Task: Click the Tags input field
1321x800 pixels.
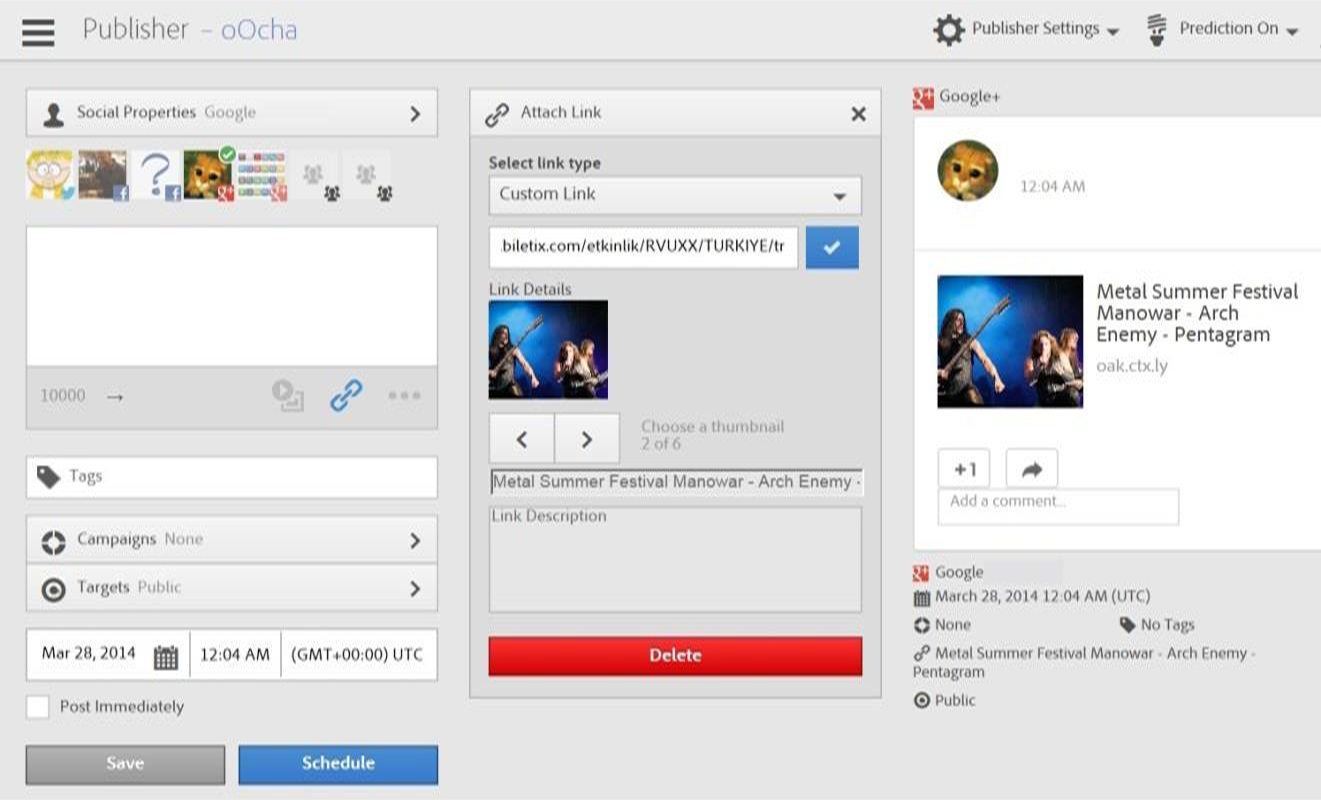Action: [x=231, y=477]
